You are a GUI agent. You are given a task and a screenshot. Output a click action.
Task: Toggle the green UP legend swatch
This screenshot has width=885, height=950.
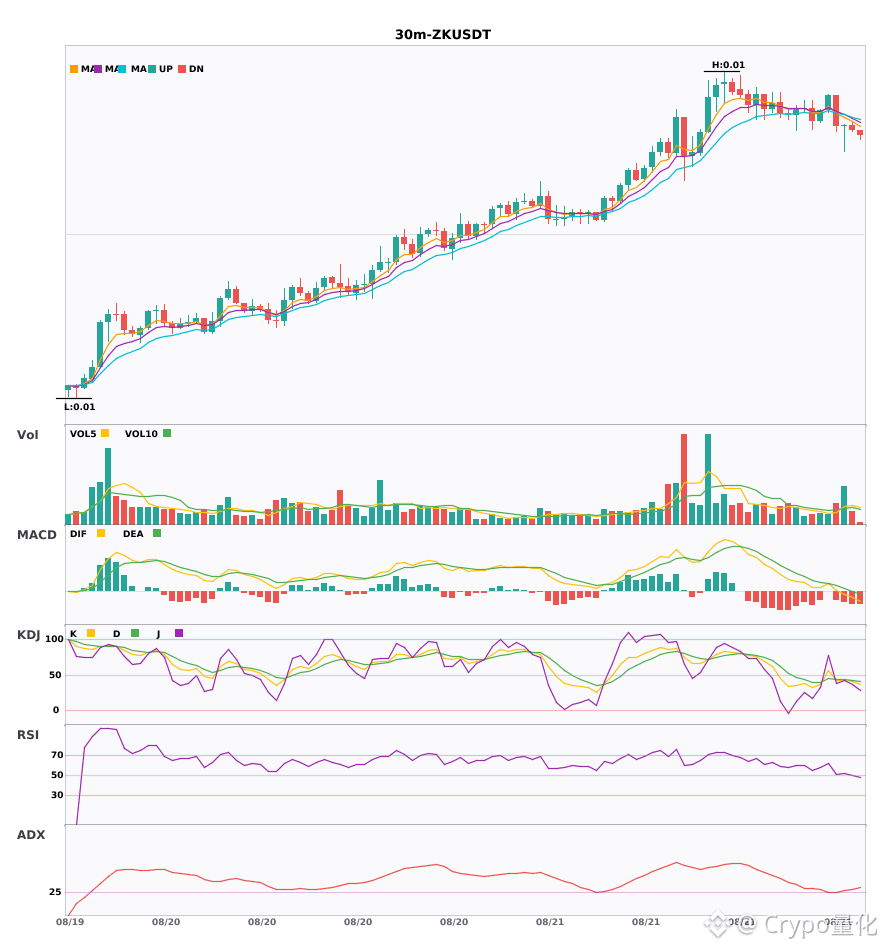tap(153, 69)
